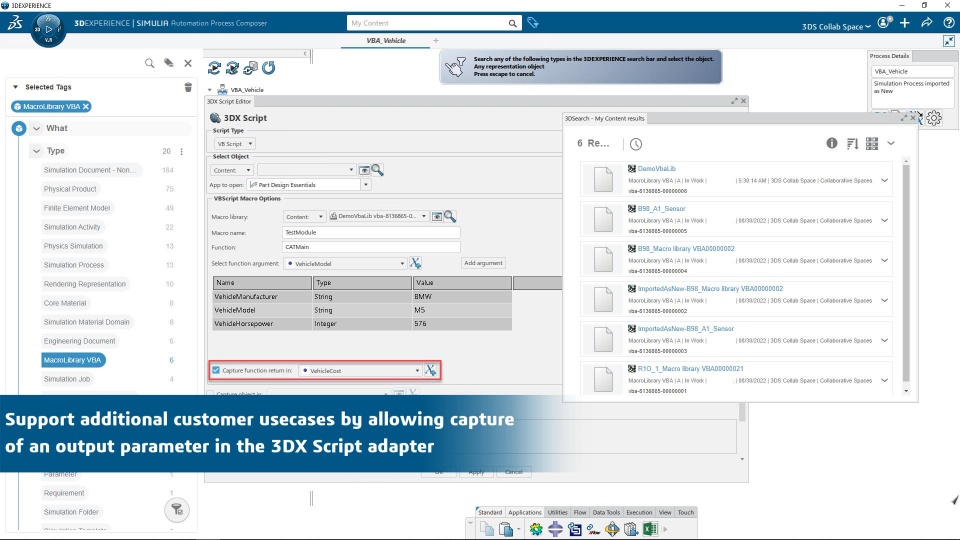Switch to the Data Tools toolbar tab

606,512
